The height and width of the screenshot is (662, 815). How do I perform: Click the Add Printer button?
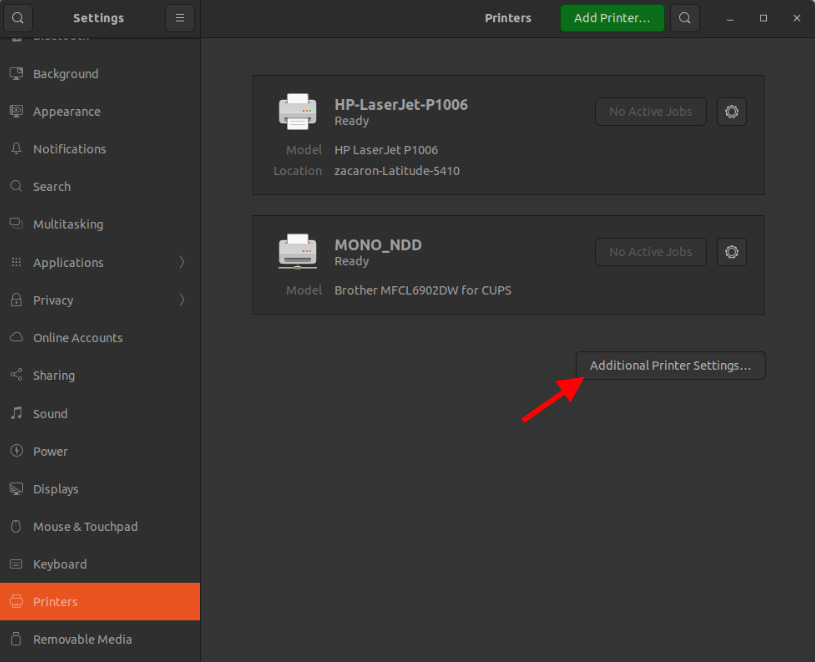click(612, 18)
